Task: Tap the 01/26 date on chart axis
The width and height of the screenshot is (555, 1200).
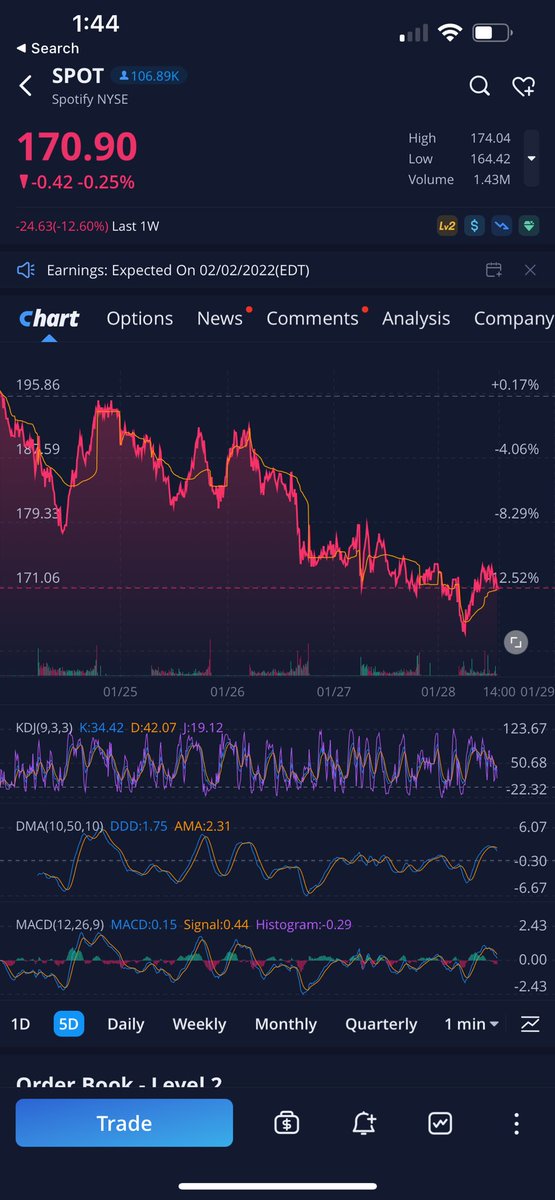Action: point(227,691)
